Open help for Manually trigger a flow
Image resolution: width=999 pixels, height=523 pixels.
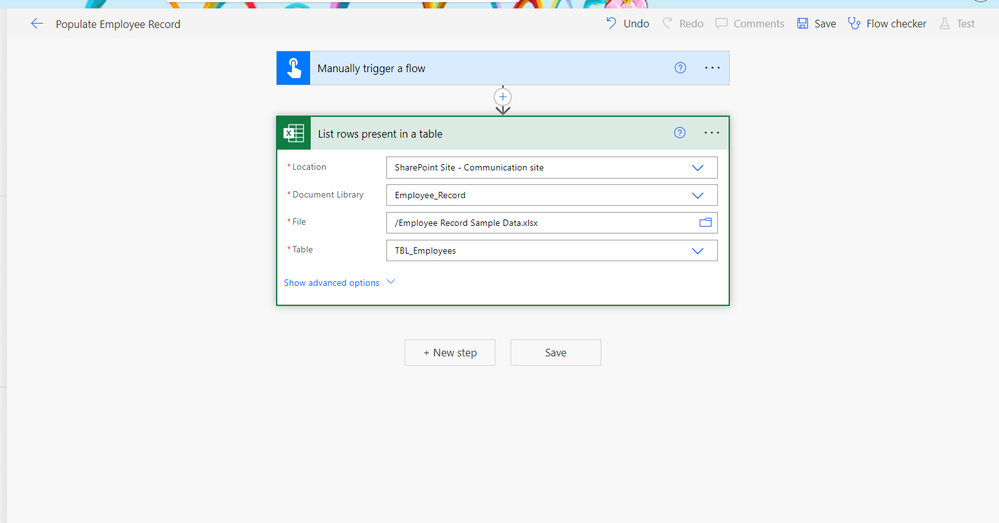tap(680, 68)
